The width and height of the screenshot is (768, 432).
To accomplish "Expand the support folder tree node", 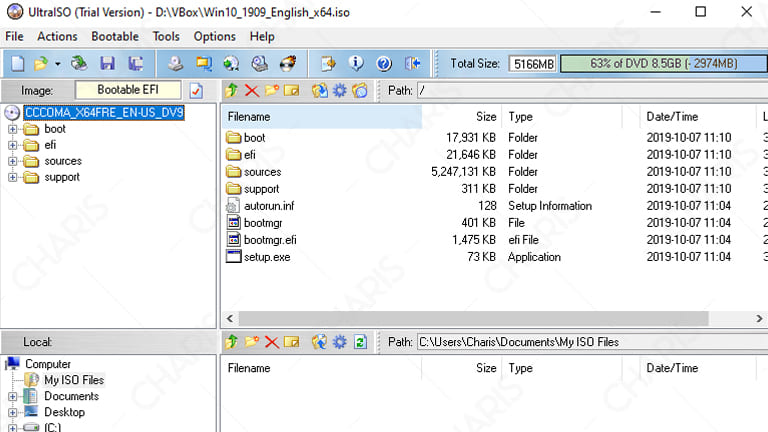I will coord(13,178).
